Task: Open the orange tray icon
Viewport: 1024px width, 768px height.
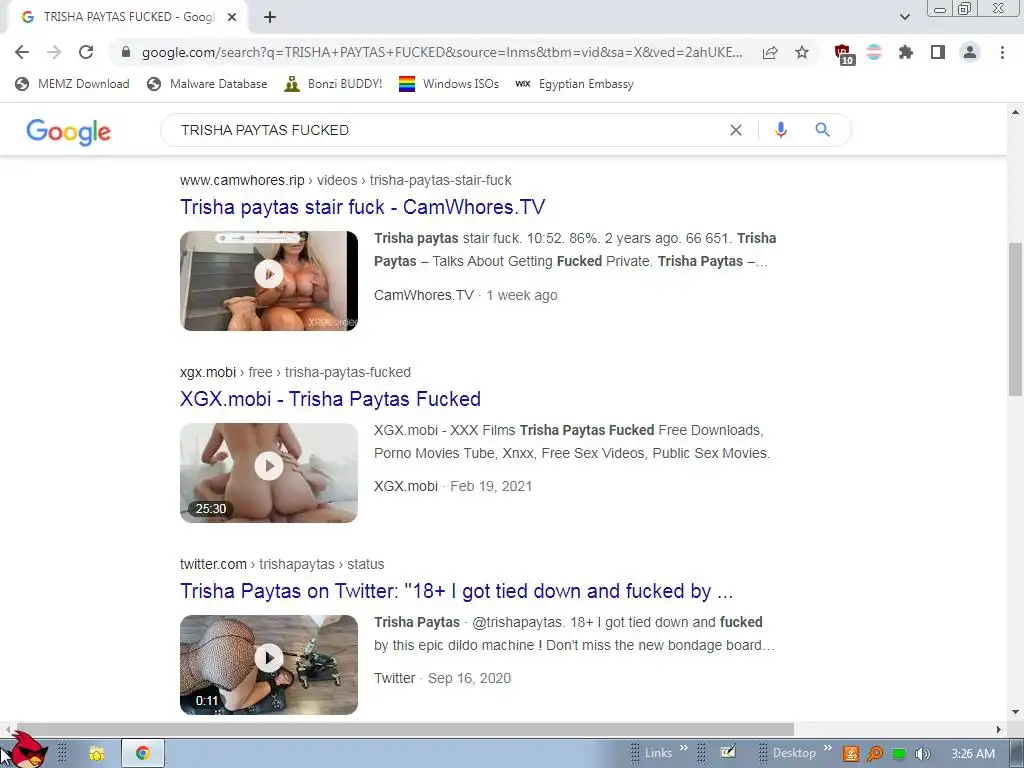Action: (x=850, y=754)
